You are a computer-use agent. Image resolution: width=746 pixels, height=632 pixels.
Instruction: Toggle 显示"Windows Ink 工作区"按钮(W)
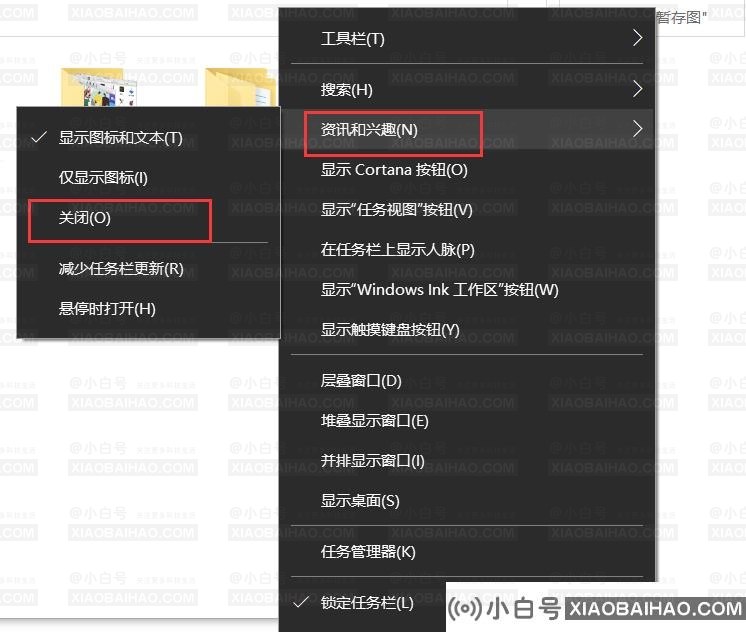[x=467, y=289]
